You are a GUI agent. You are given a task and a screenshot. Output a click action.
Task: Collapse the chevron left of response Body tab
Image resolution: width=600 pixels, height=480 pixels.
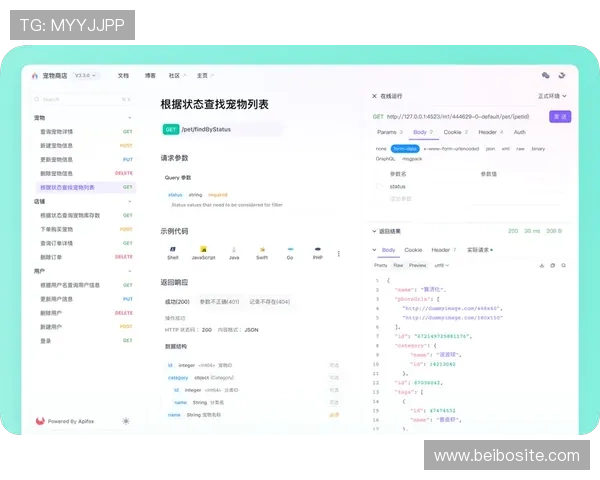point(374,250)
